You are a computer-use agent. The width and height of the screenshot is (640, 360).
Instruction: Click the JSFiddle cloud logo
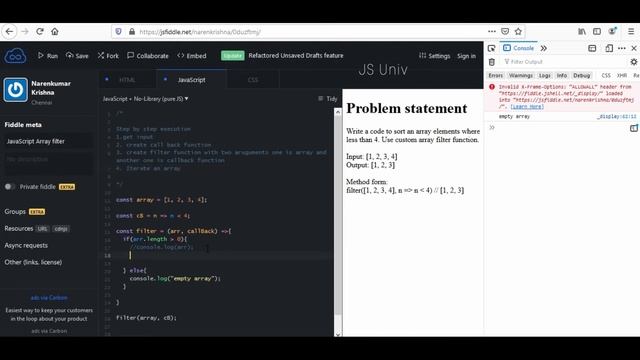tap(16, 56)
